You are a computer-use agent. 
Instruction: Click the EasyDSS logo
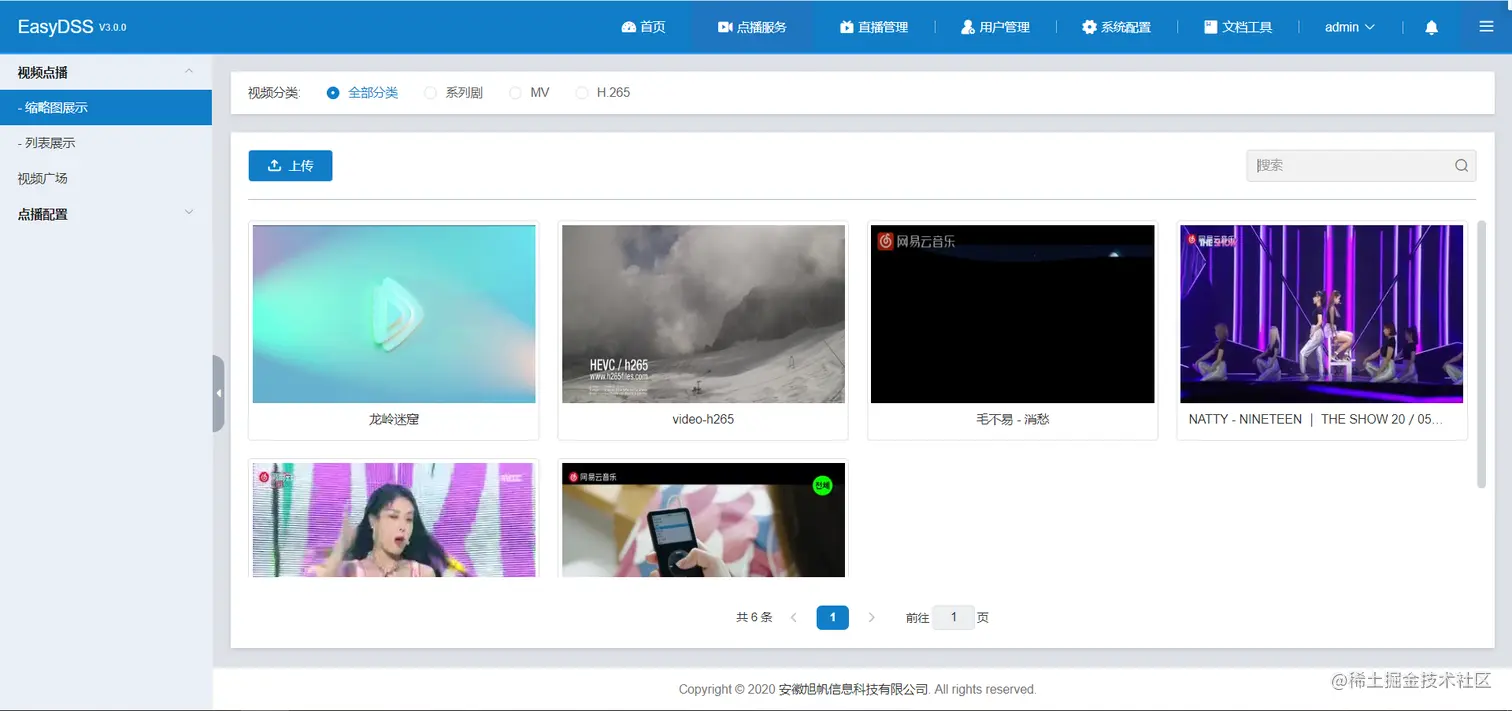click(x=72, y=27)
